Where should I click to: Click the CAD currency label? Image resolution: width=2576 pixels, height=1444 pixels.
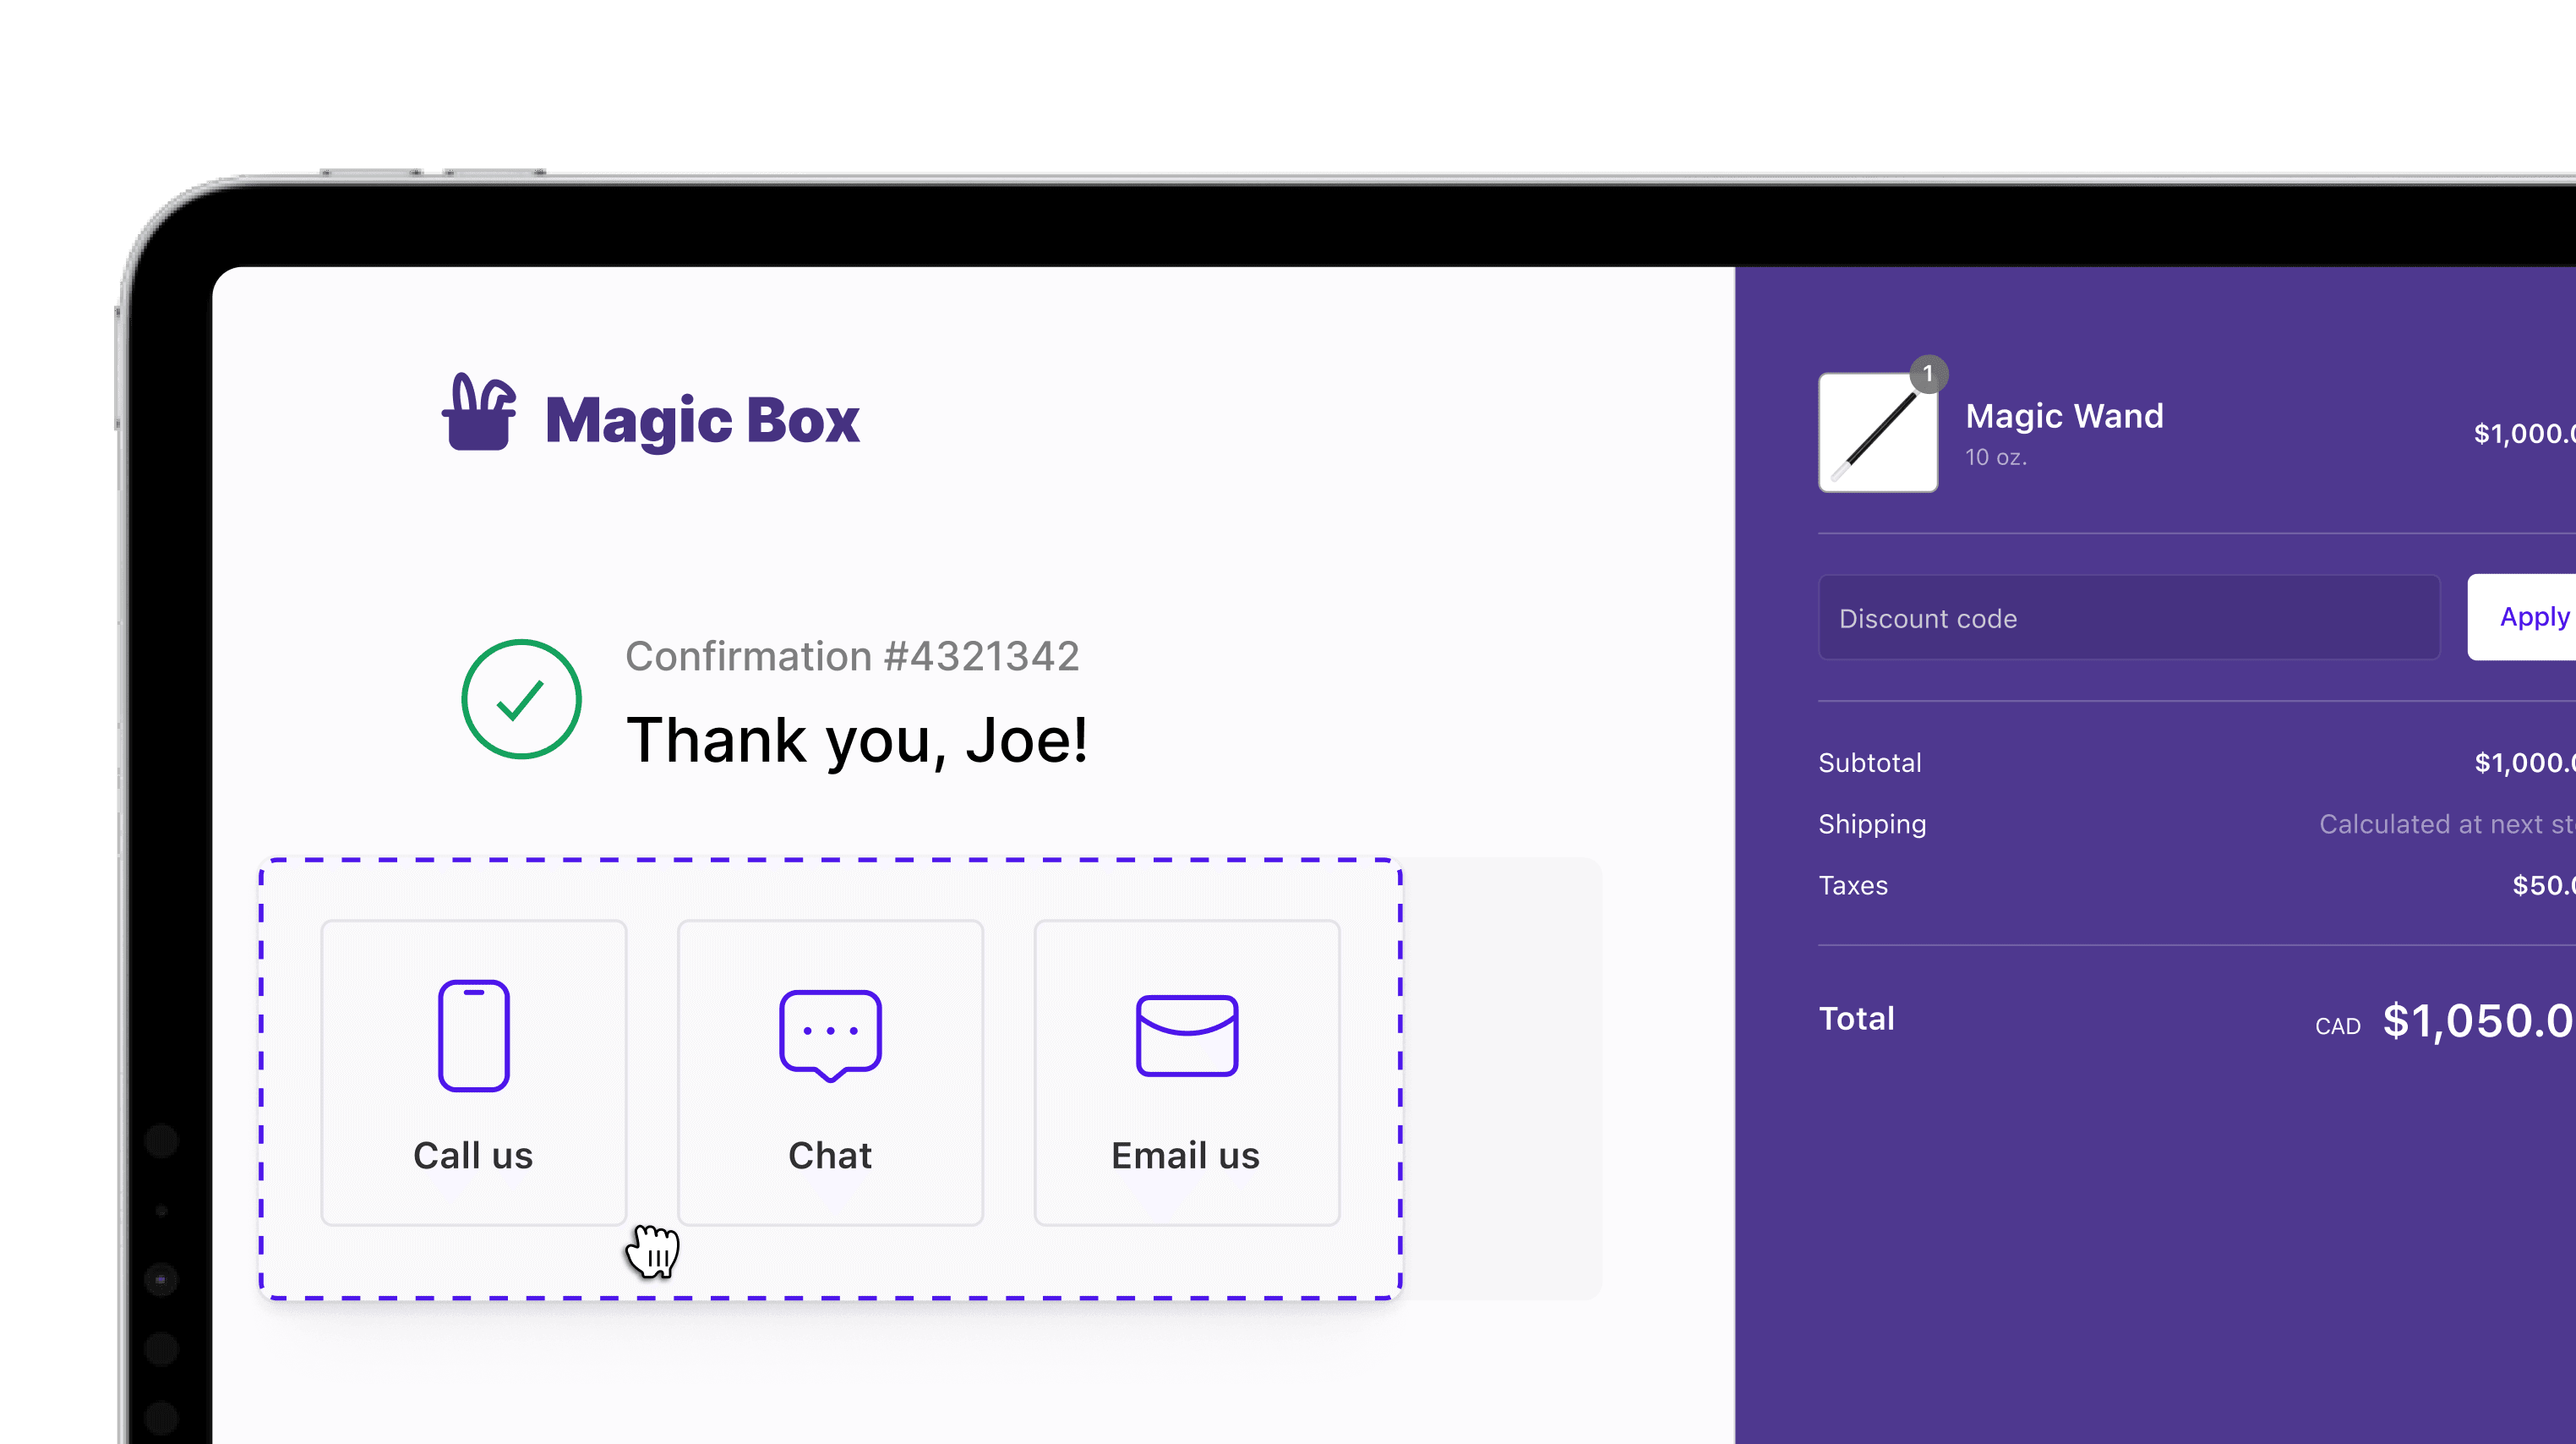click(x=2338, y=1027)
